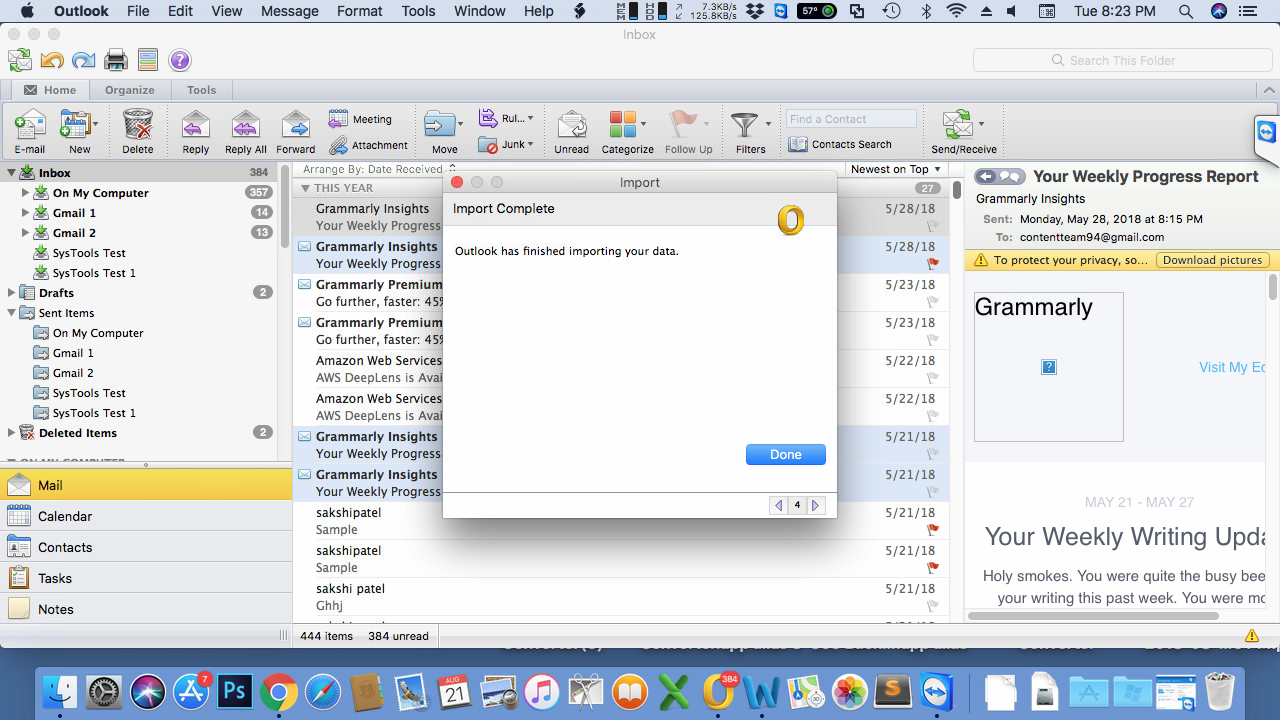Open the Move dropdown arrow
Viewport: 1280px width, 720px height.
pyautogui.click(x=460, y=125)
